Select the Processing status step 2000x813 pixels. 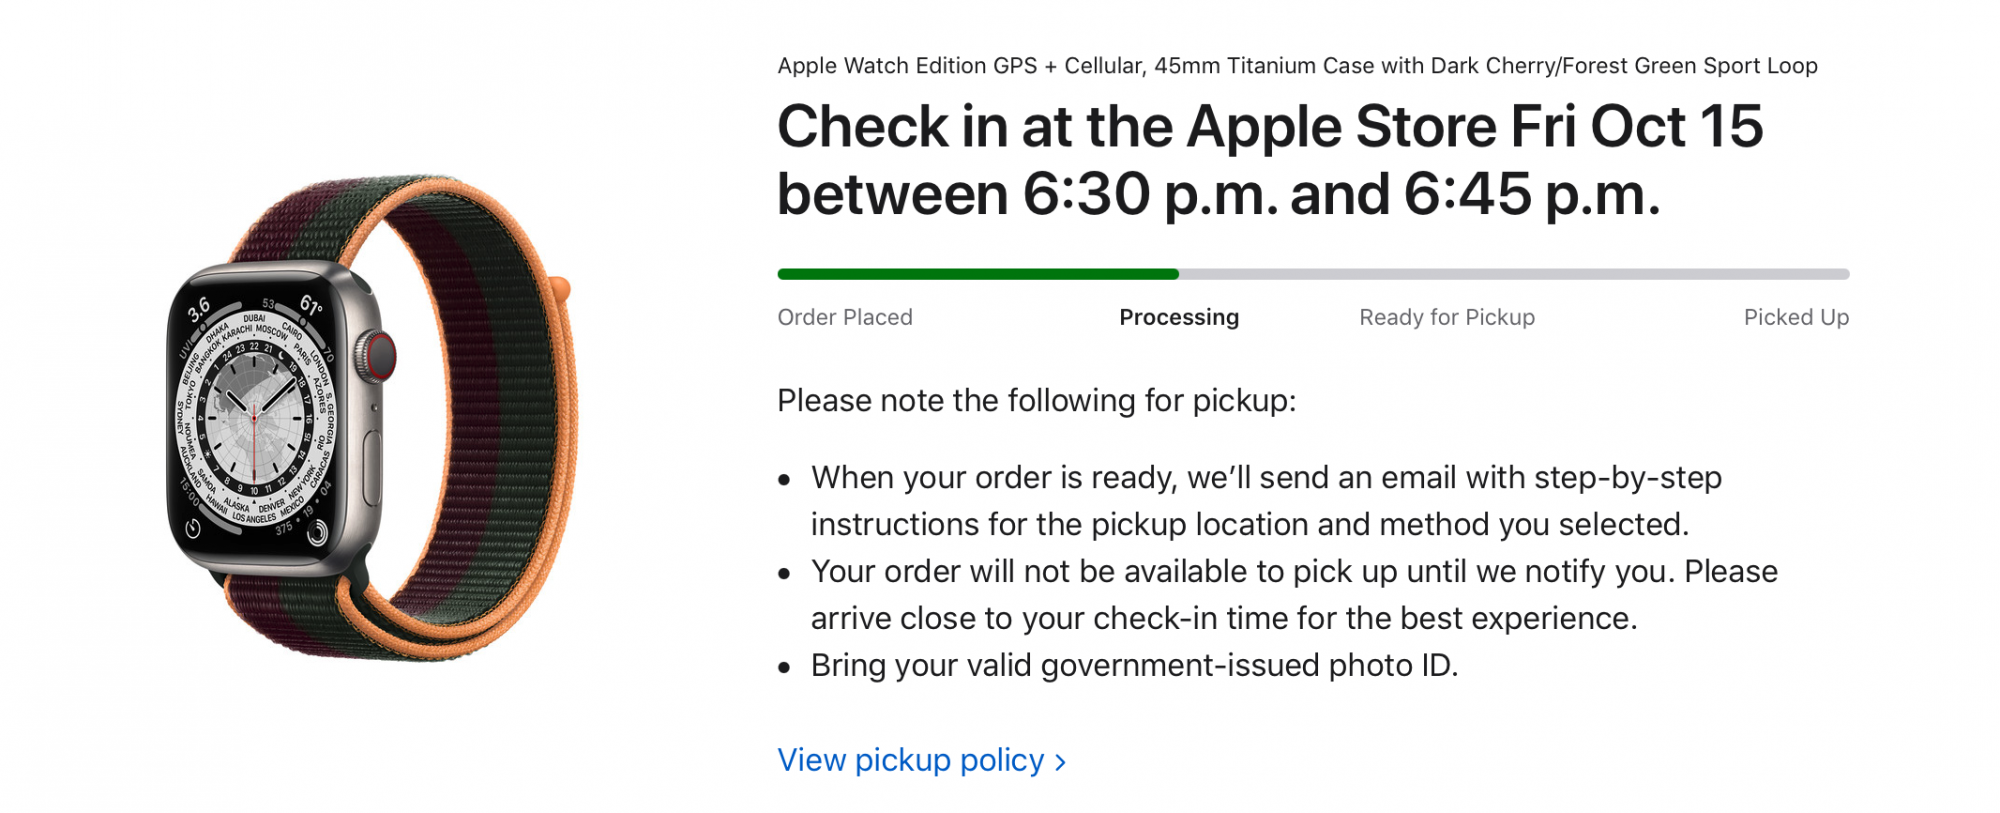click(1179, 317)
